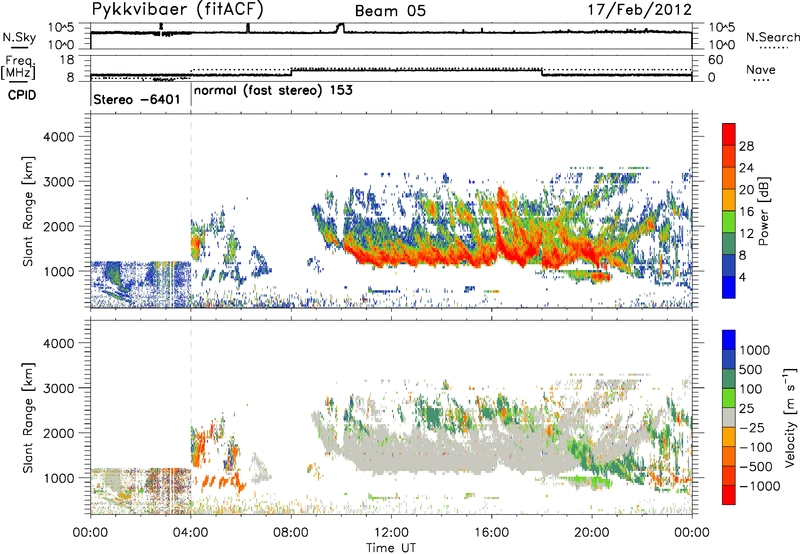Click the Velocity [m s-1] colorbar title
Viewport: 800px width, 554px height.
pyautogui.click(x=790, y=417)
